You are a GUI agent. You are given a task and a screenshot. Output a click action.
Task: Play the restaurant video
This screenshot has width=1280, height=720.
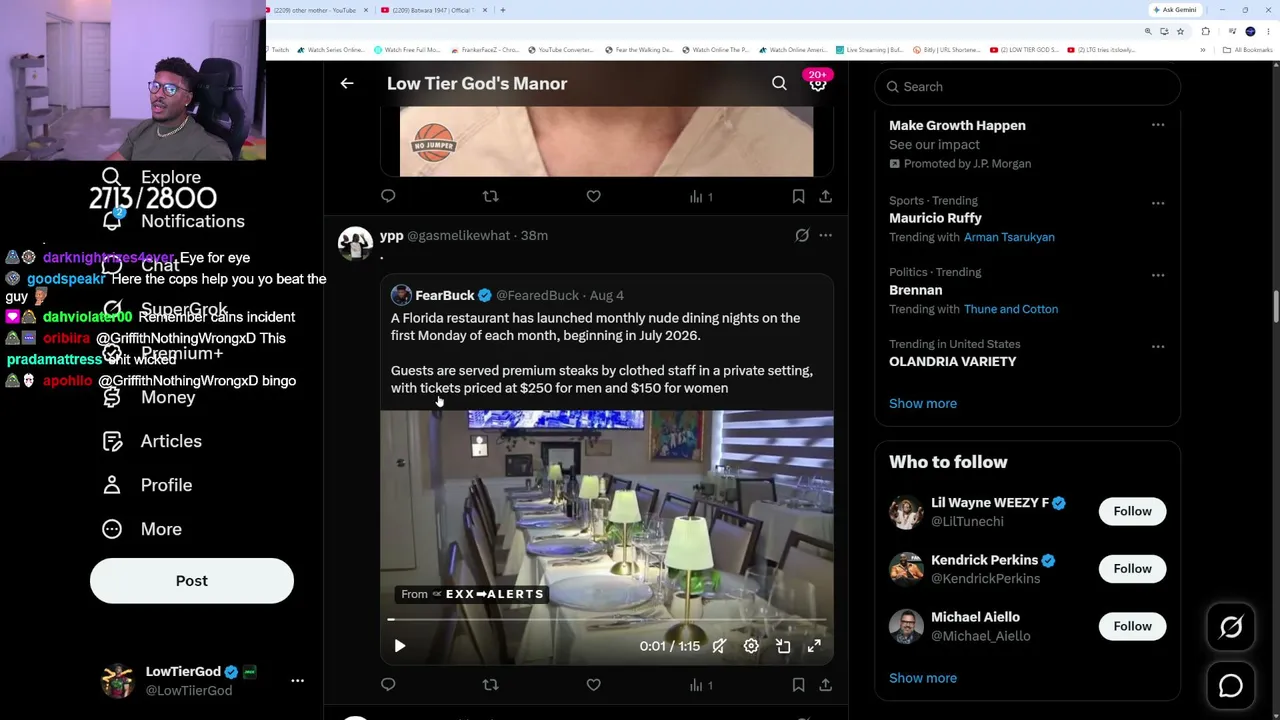(399, 646)
